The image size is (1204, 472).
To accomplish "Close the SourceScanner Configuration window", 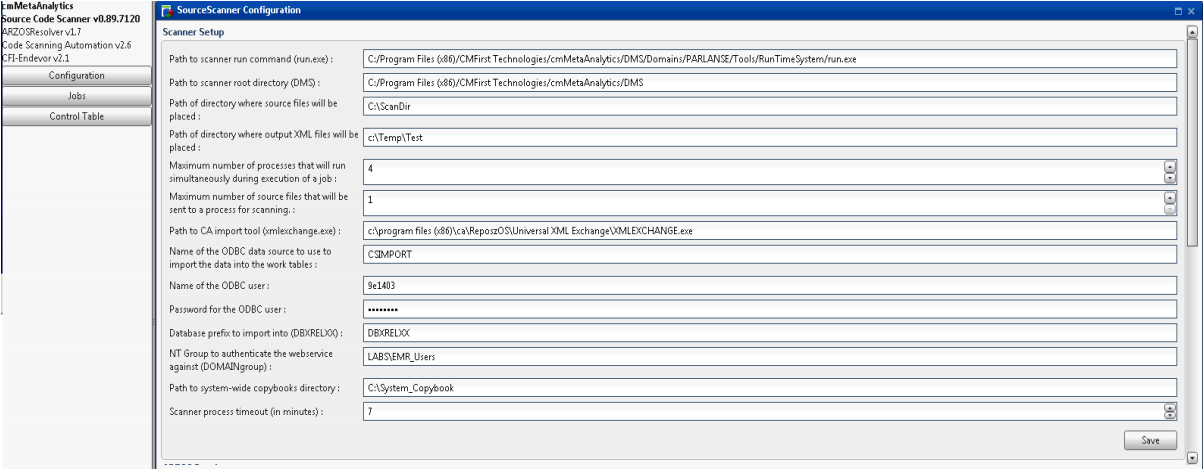I will click(1191, 10).
